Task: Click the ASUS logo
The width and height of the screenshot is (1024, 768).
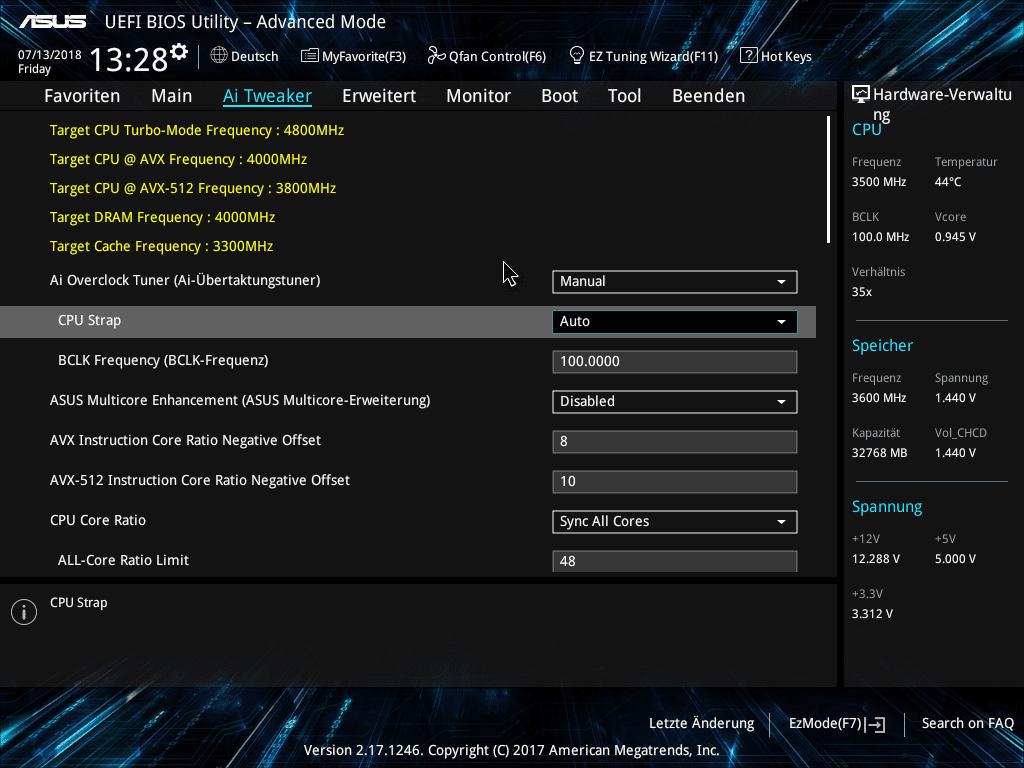Action: [52, 22]
